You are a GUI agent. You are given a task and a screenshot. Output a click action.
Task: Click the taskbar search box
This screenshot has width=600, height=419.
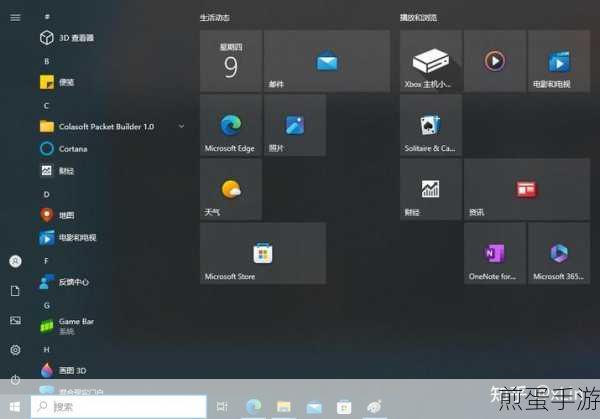point(119,406)
